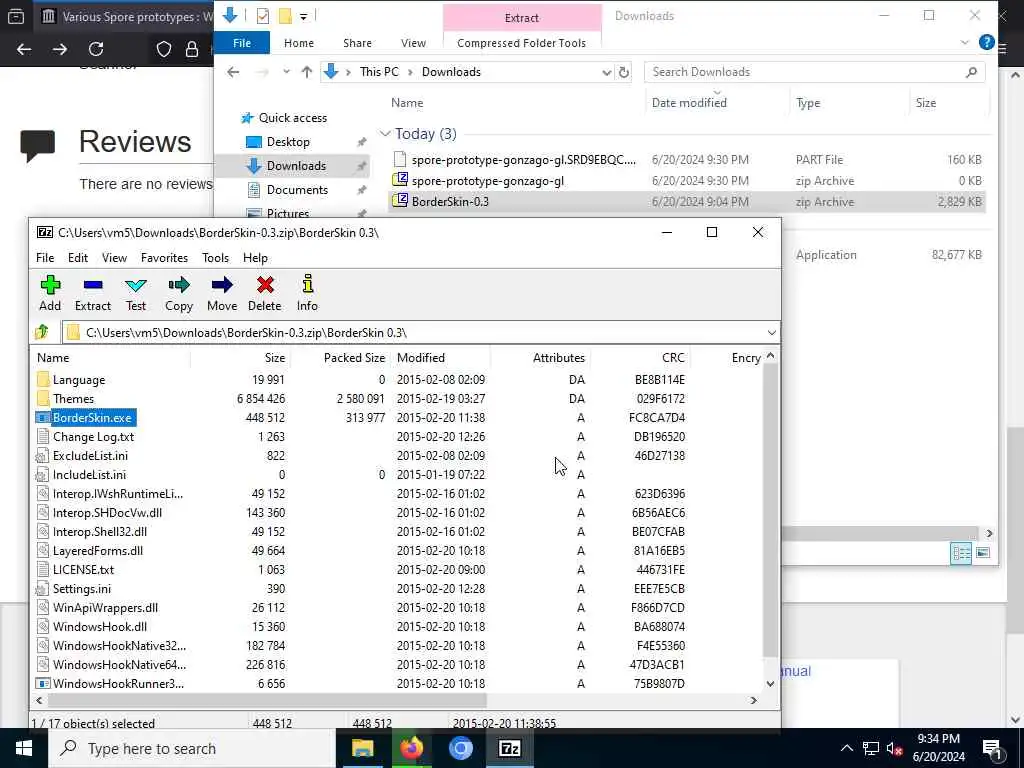Open the Explorer Home ribbon tab

(299, 43)
